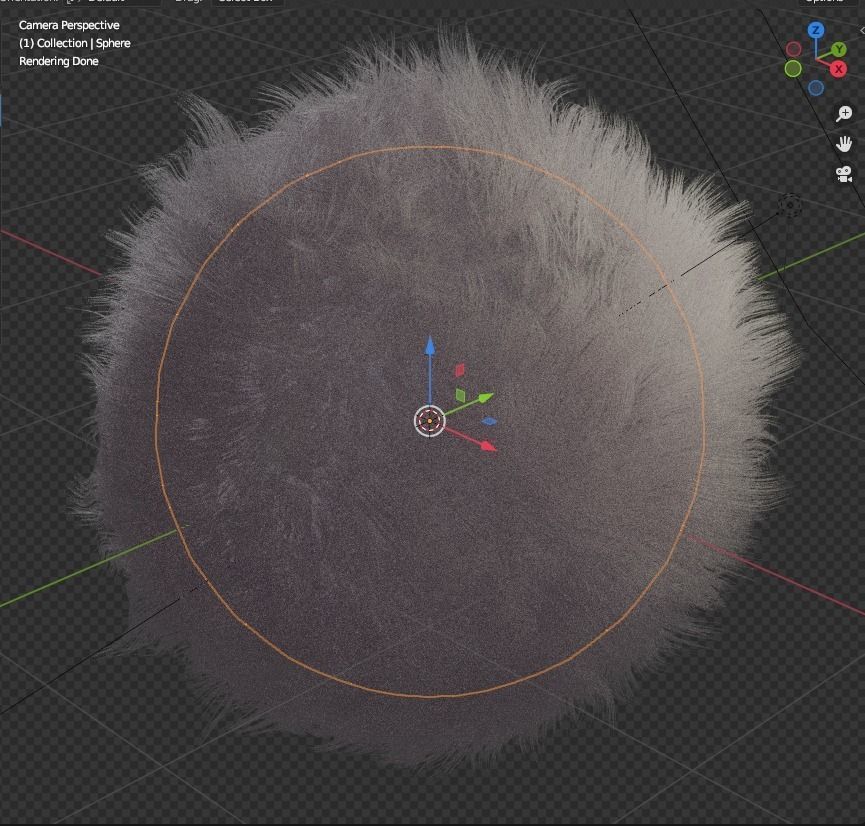Click the blue Z axis on navigation gizmo
Image resolution: width=865 pixels, height=826 pixels.
pos(816,30)
